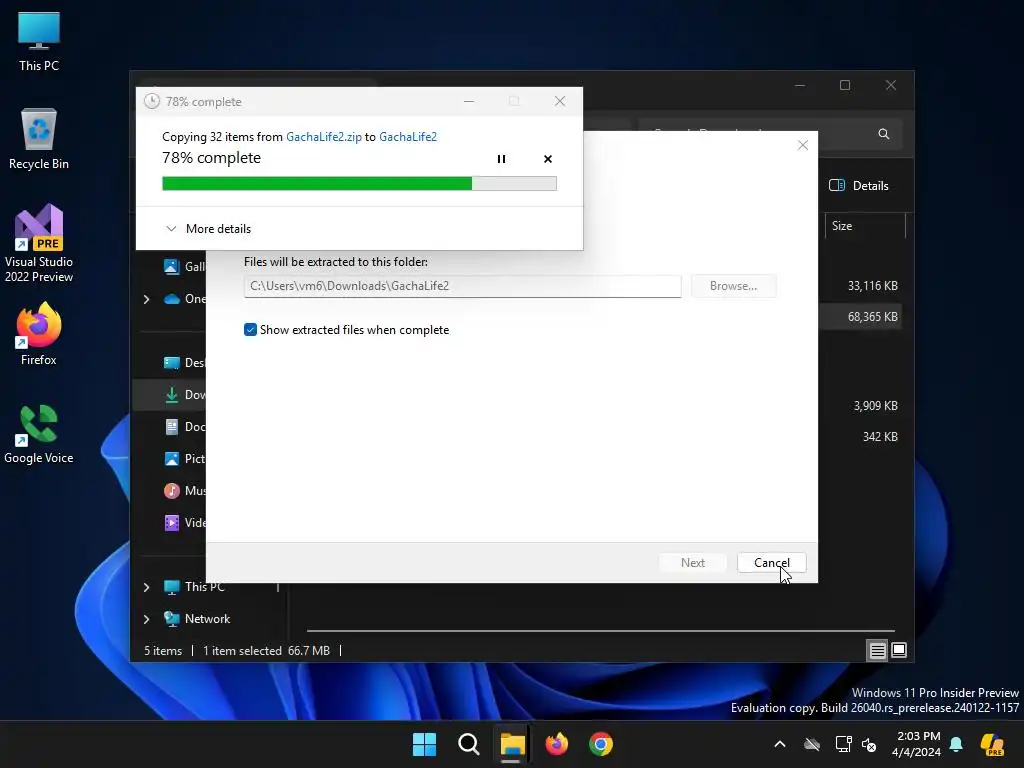Open Videos in navigation pane
The image size is (1024, 768).
pyautogui.click(x=184, y=522)
